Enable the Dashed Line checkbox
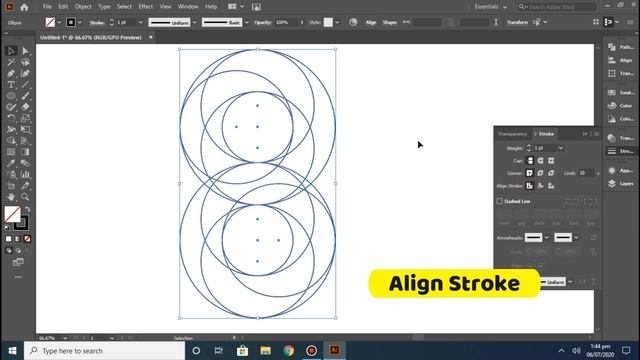 point(500,201)
